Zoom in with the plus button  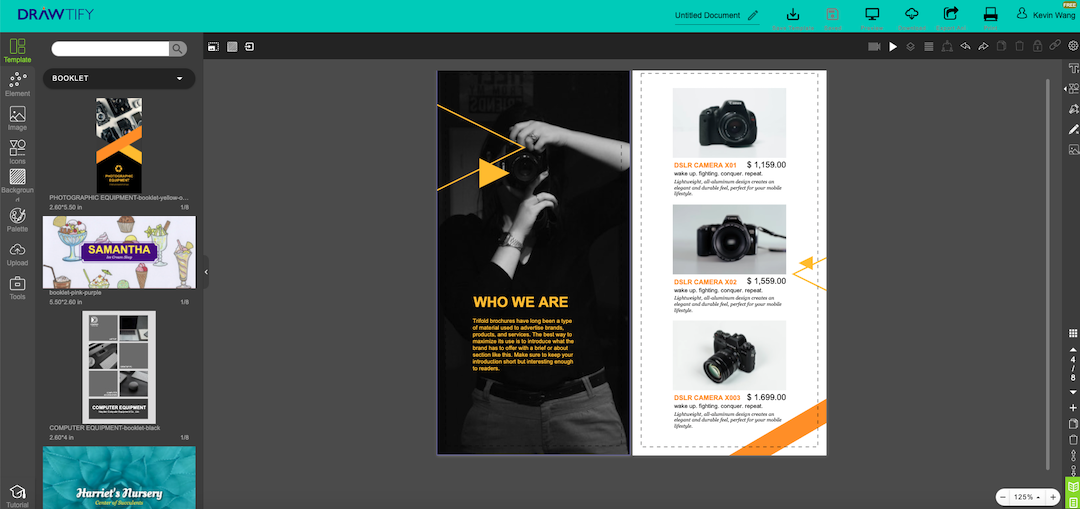click(1053, 497)
